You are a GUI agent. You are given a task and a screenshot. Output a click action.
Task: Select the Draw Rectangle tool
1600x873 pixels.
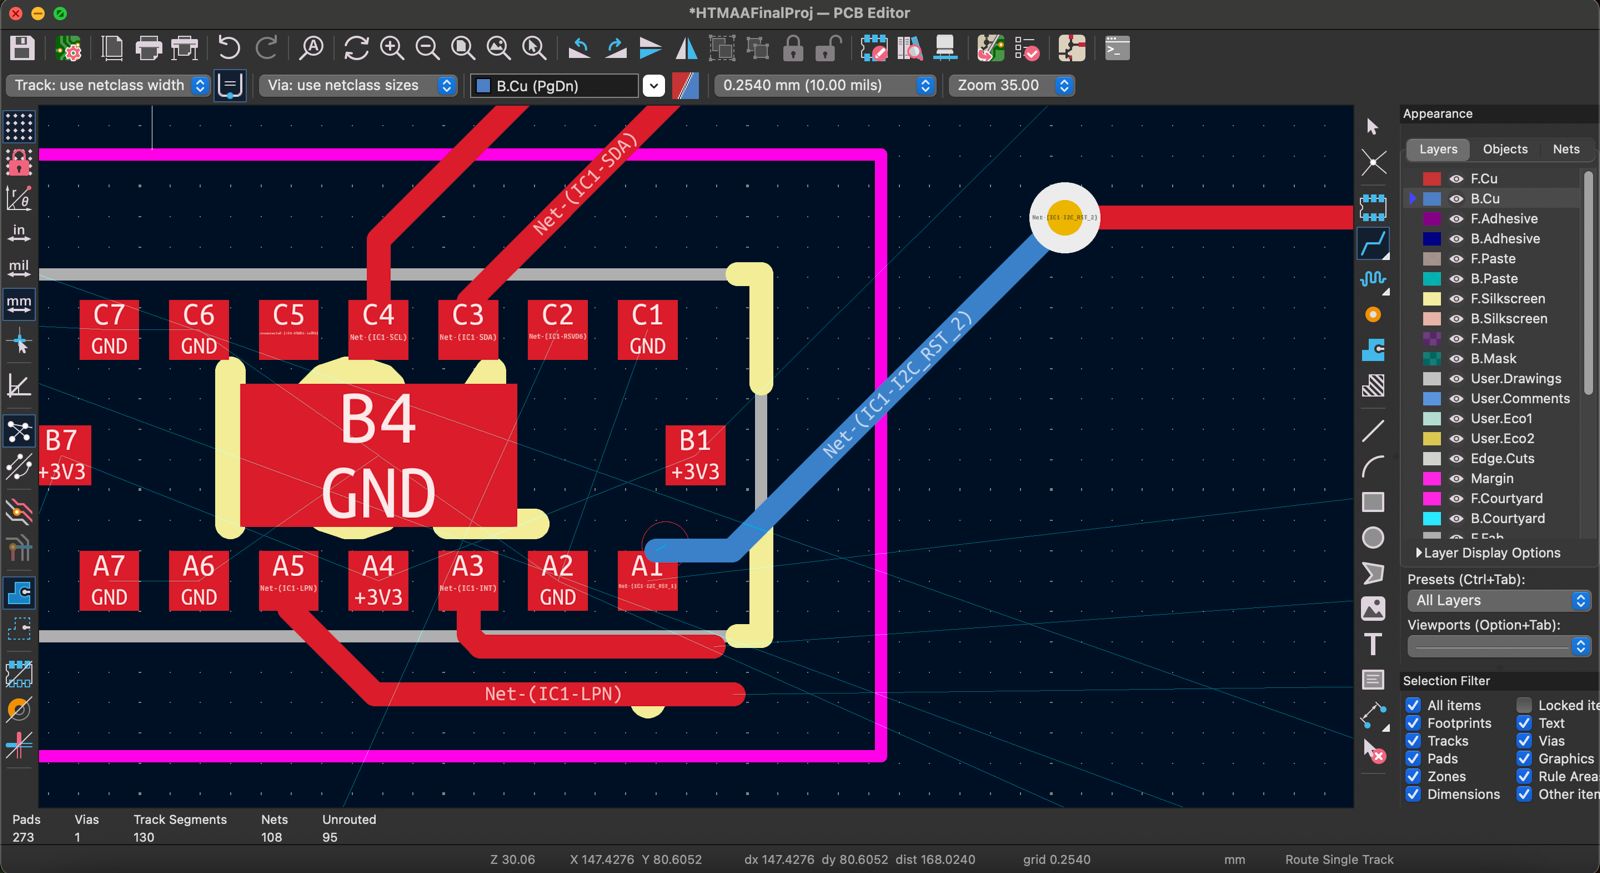1373,502
